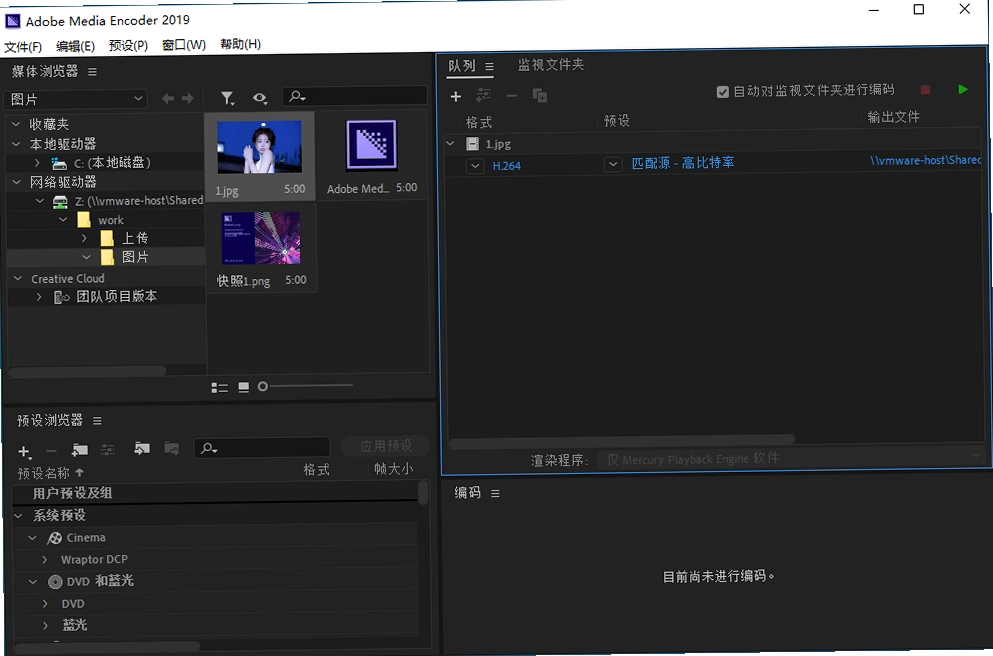Expand the 蓝光 preset group
Viewport: 993px width, 656px height.
click(x=45, y=626)
